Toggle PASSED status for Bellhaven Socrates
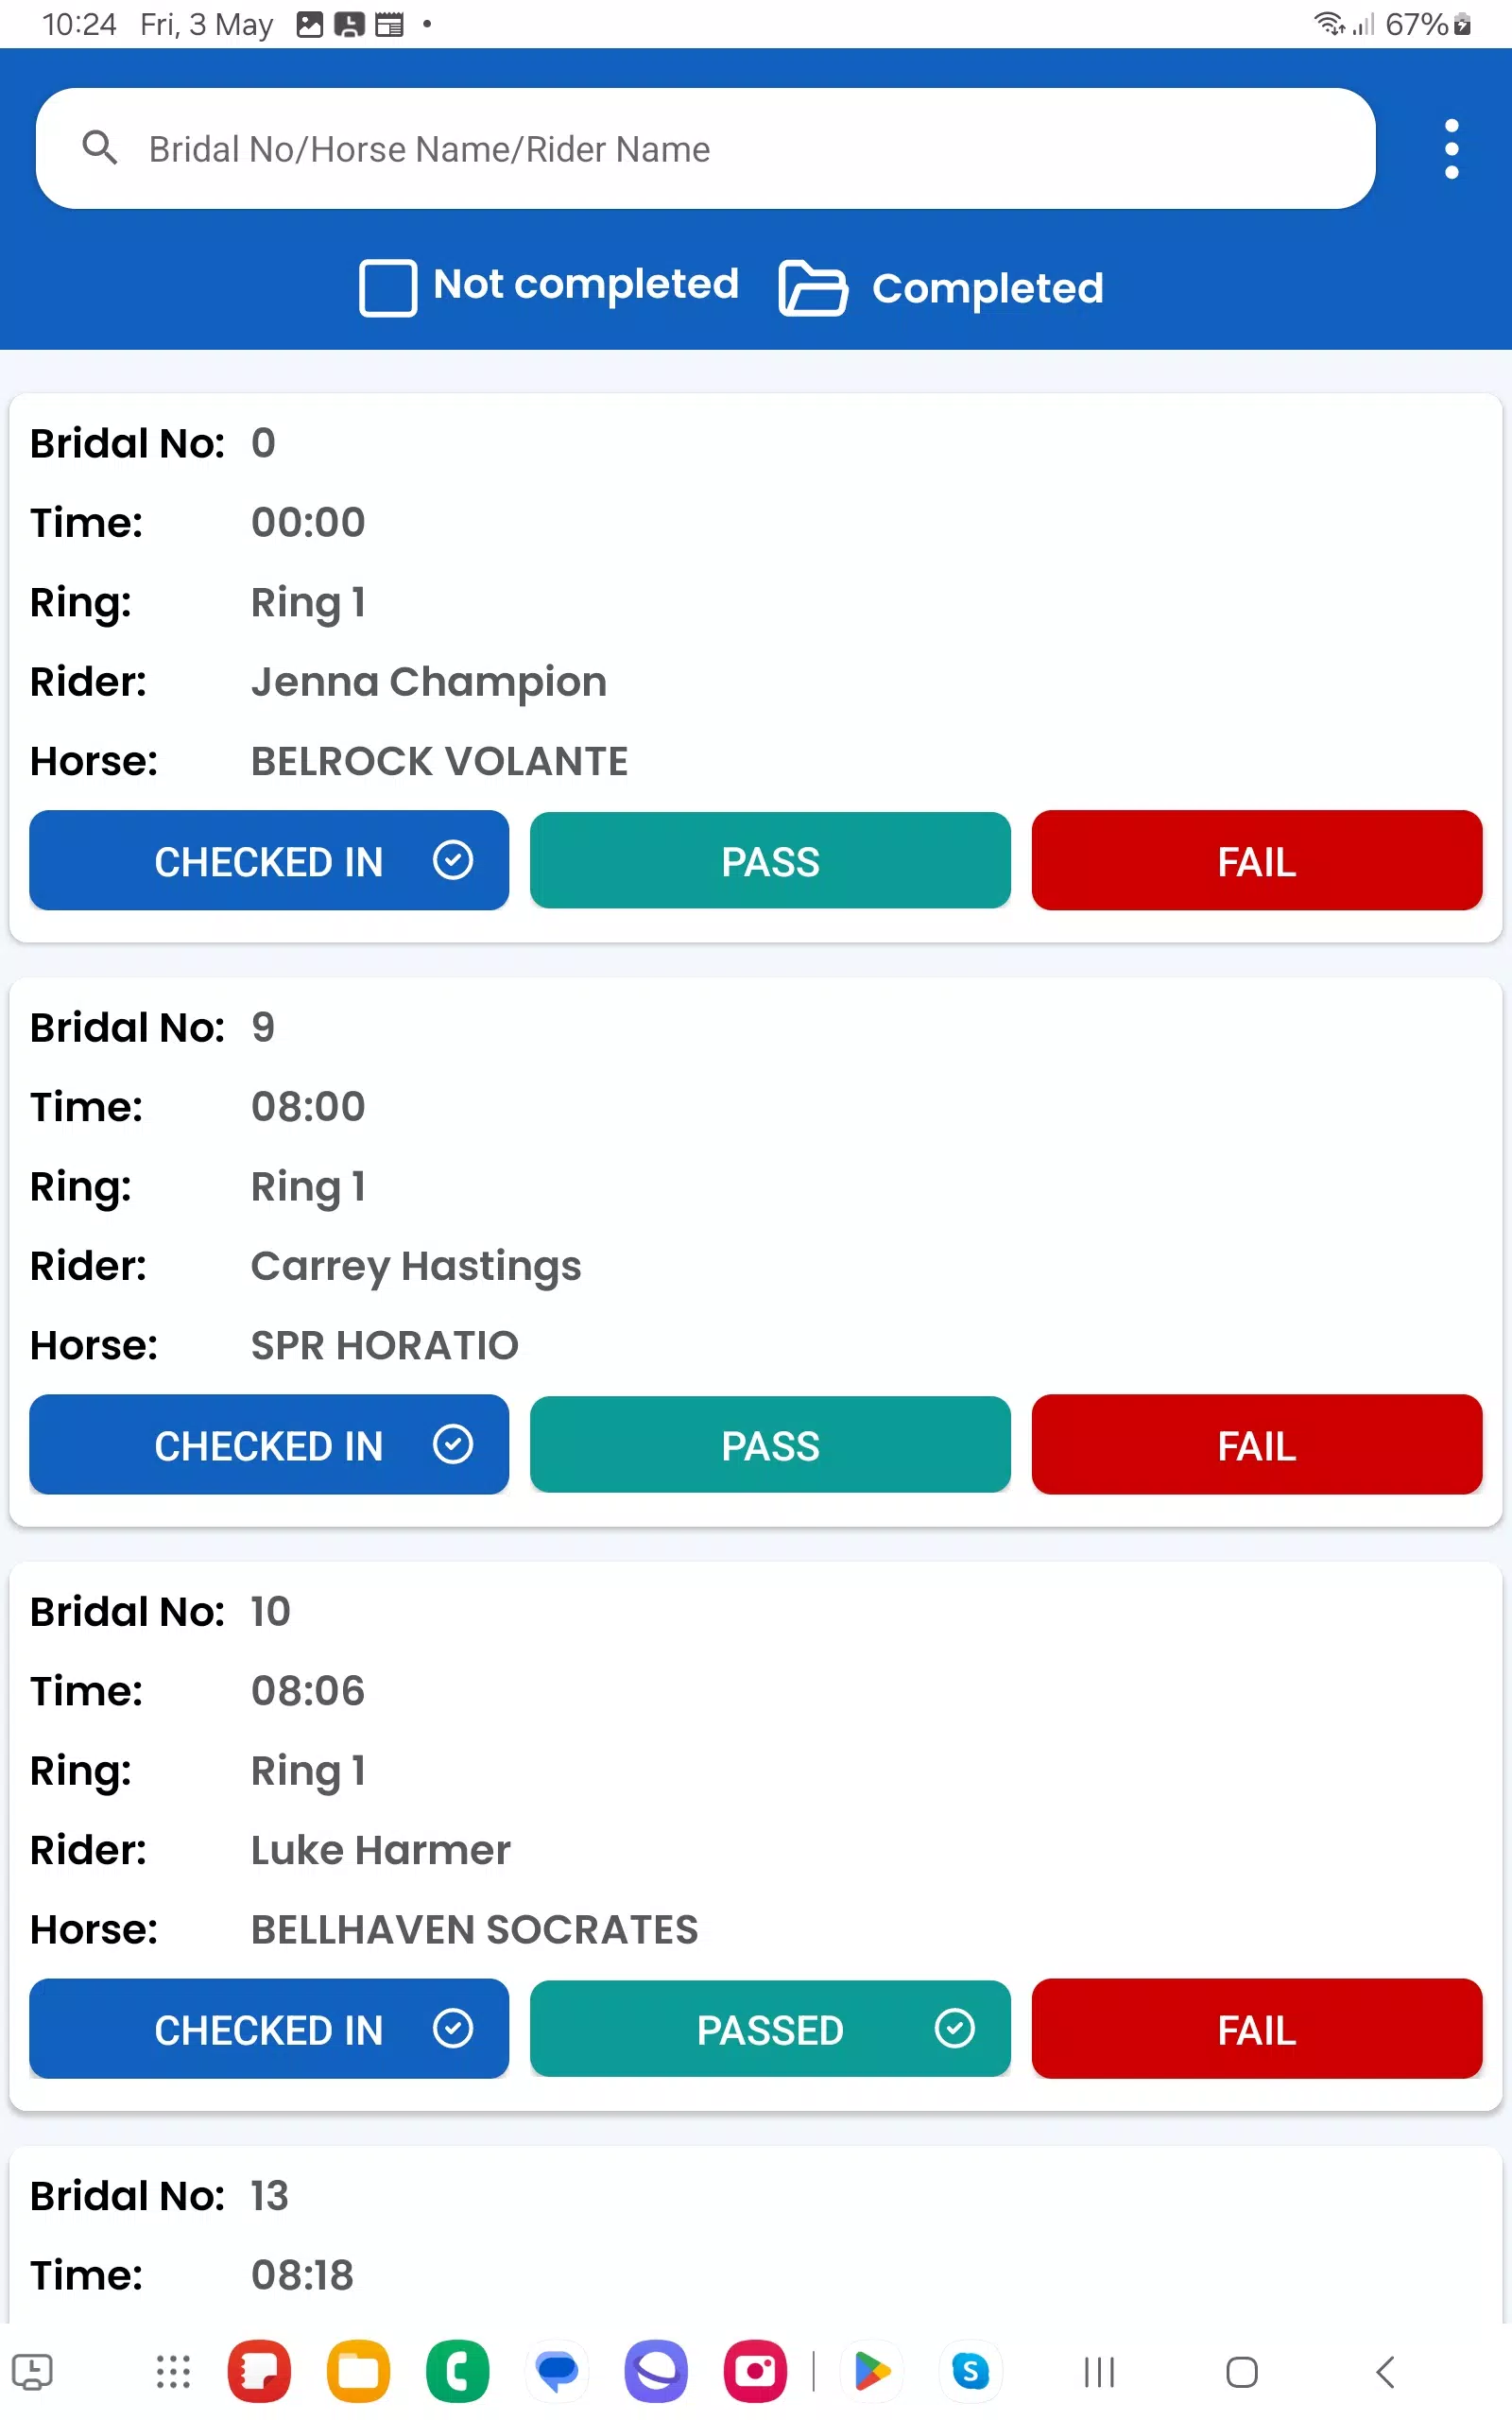The width and height of the screenshot is (1512, 2420). [x=770, y=2029]
